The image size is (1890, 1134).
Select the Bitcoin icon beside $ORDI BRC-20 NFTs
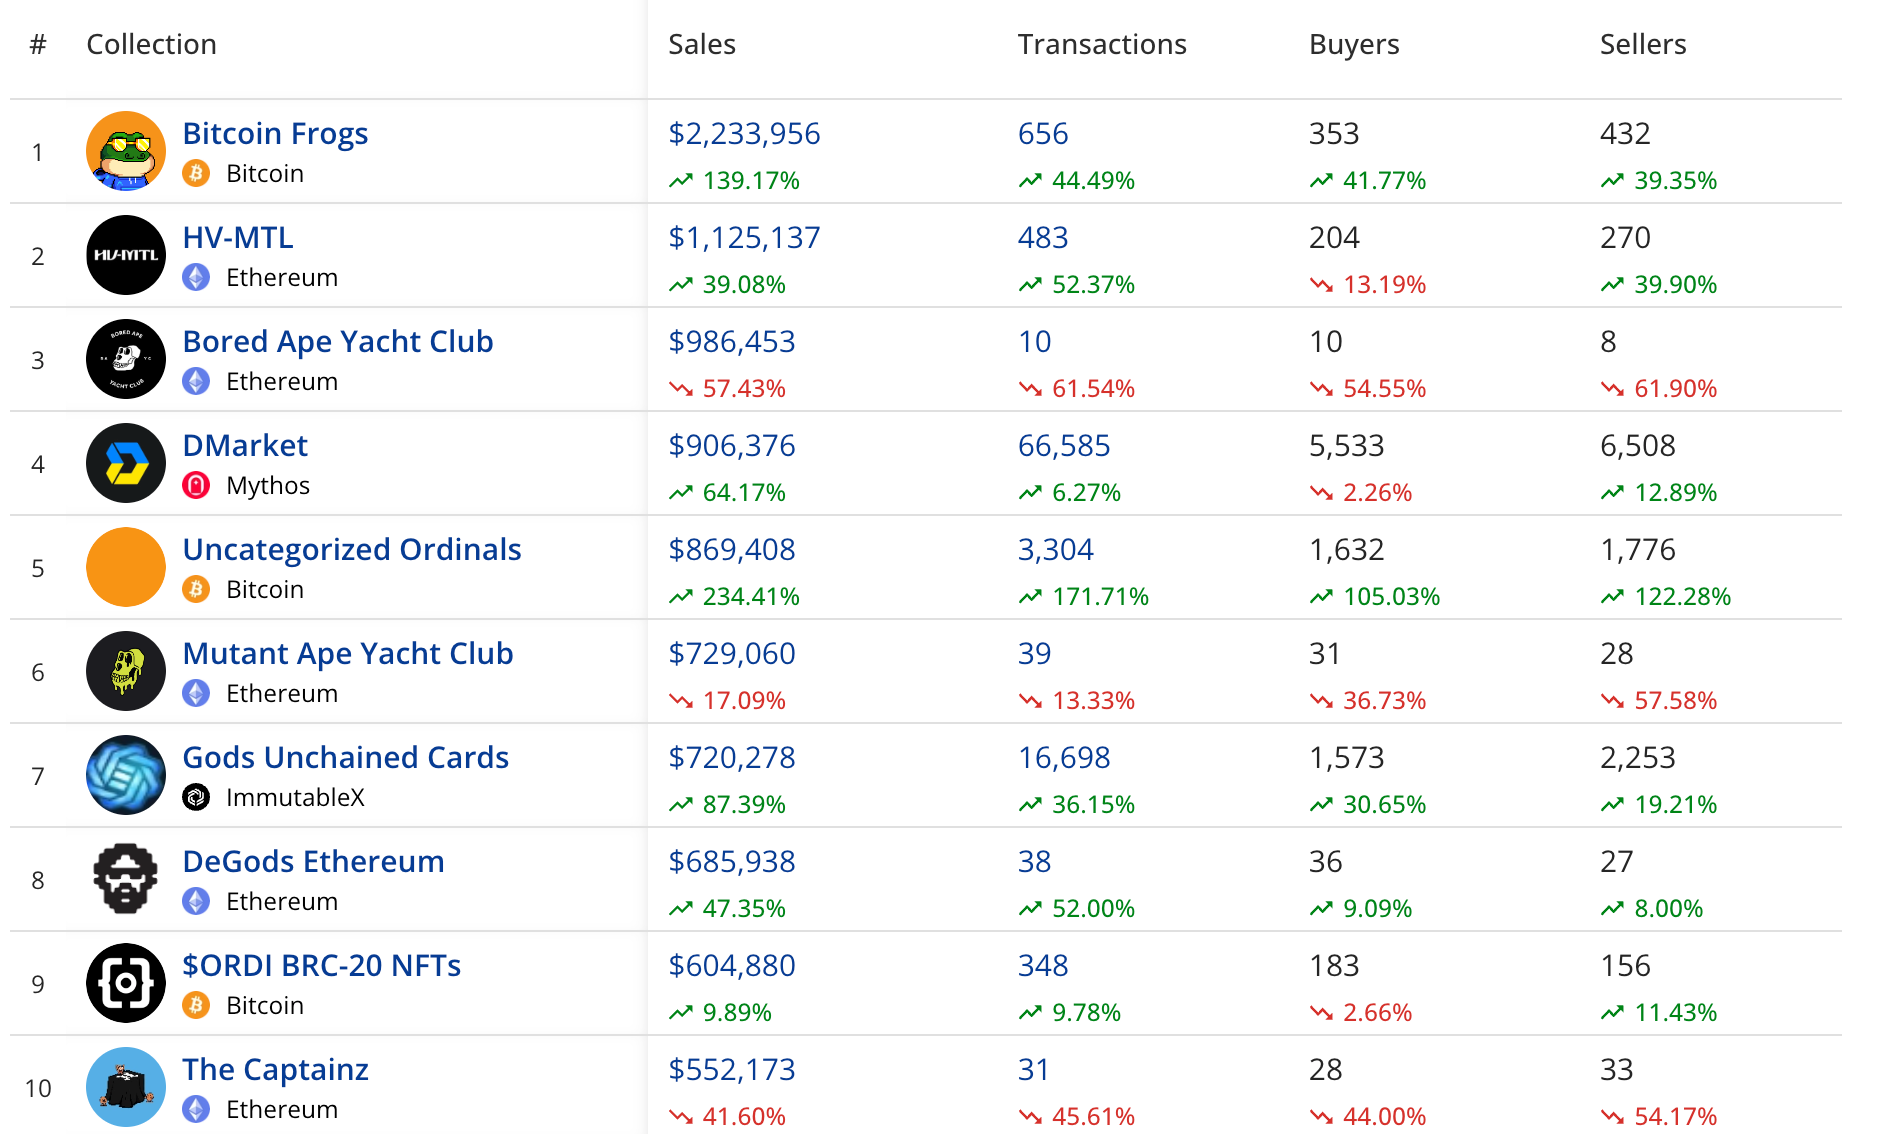[197, 1005]
